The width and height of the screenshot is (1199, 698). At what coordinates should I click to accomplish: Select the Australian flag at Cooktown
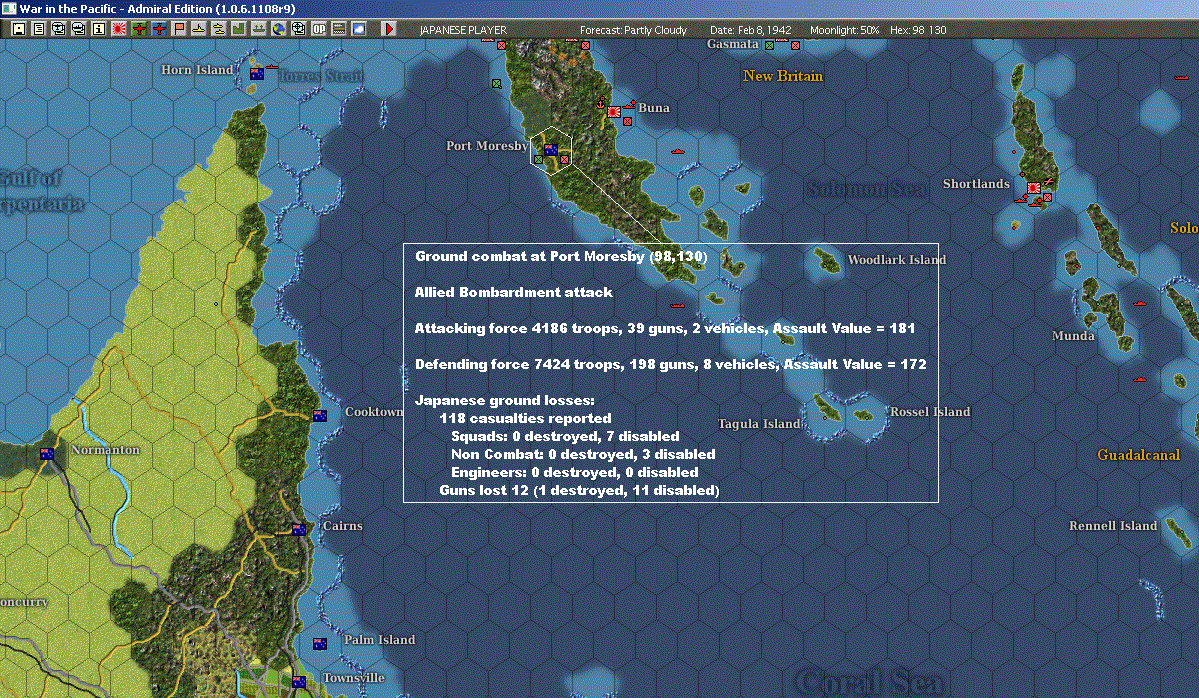click(320, 415)
